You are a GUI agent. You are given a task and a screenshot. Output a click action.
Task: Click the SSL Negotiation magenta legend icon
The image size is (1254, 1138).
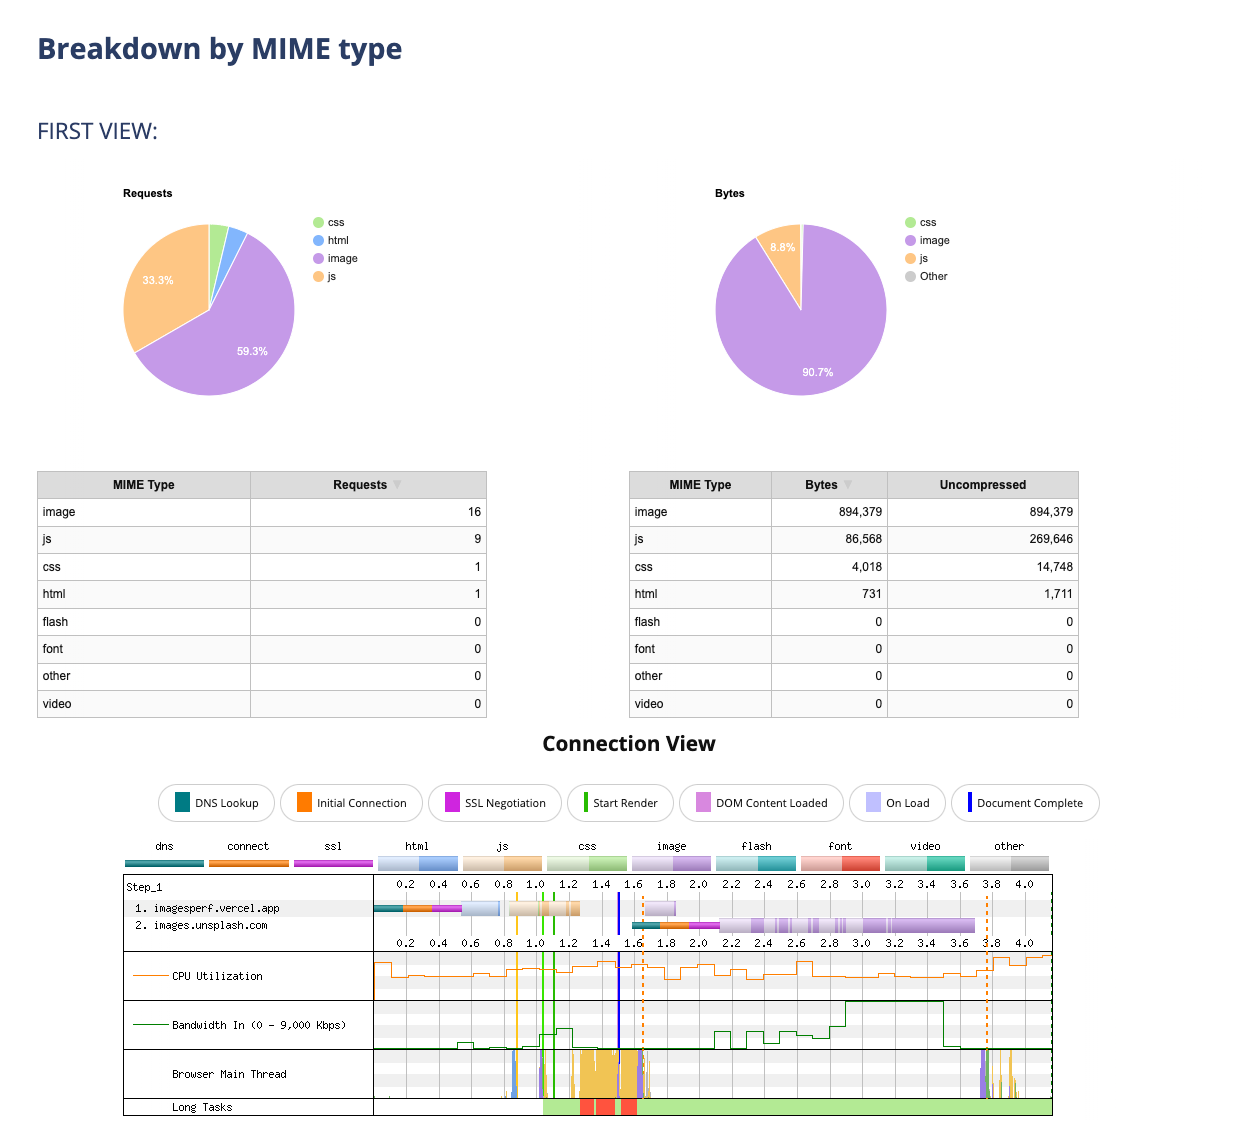click(452, 802)
